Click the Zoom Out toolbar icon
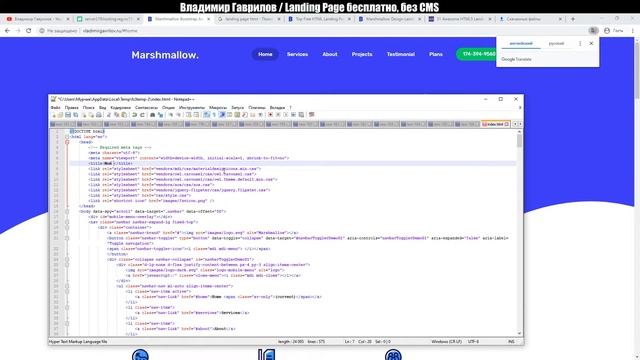This screenshot has height=360, width=640. click(x=178, y=115)
